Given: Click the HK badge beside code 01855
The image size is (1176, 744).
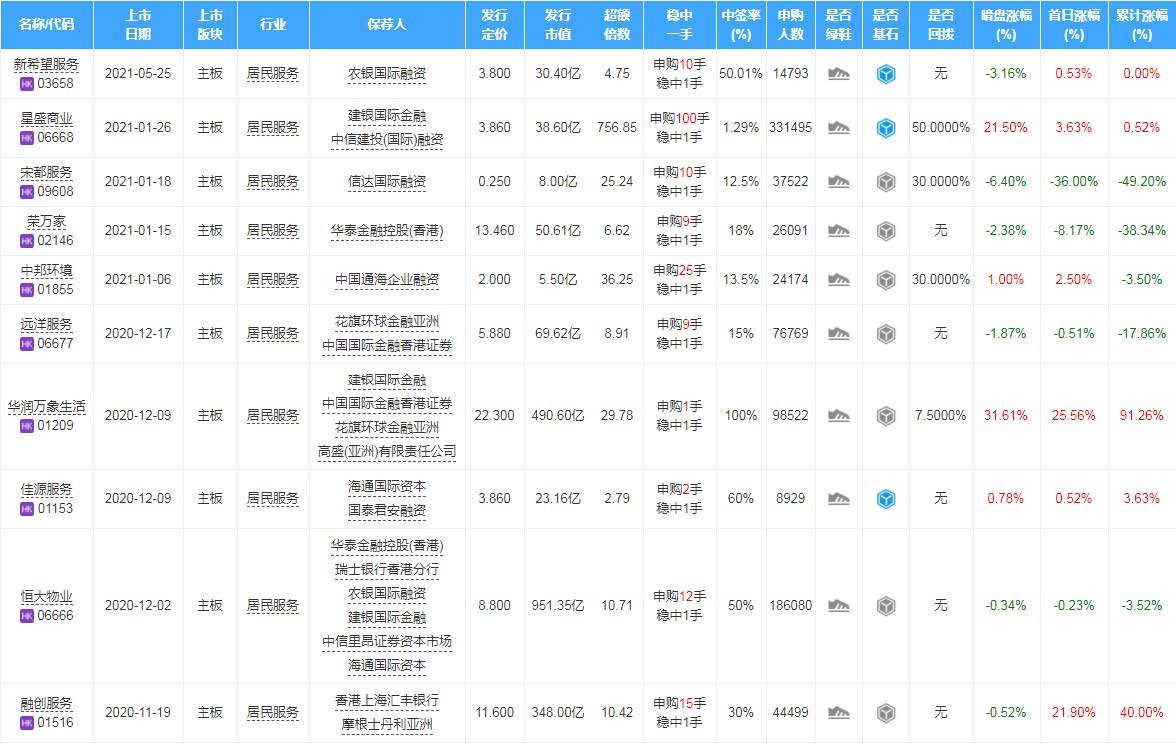Looking at the screenshot, I should [x=27, y=290].
